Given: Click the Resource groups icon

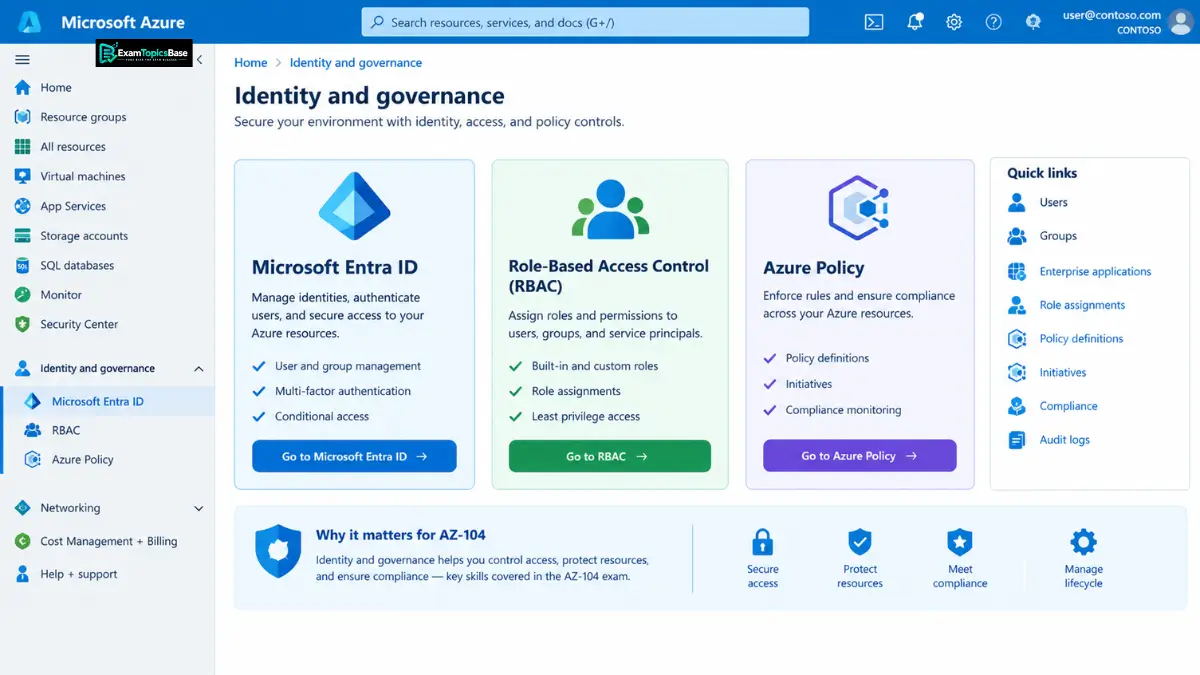Looking at the screenshot, I should pyautogui.click(x=22, y=117).
